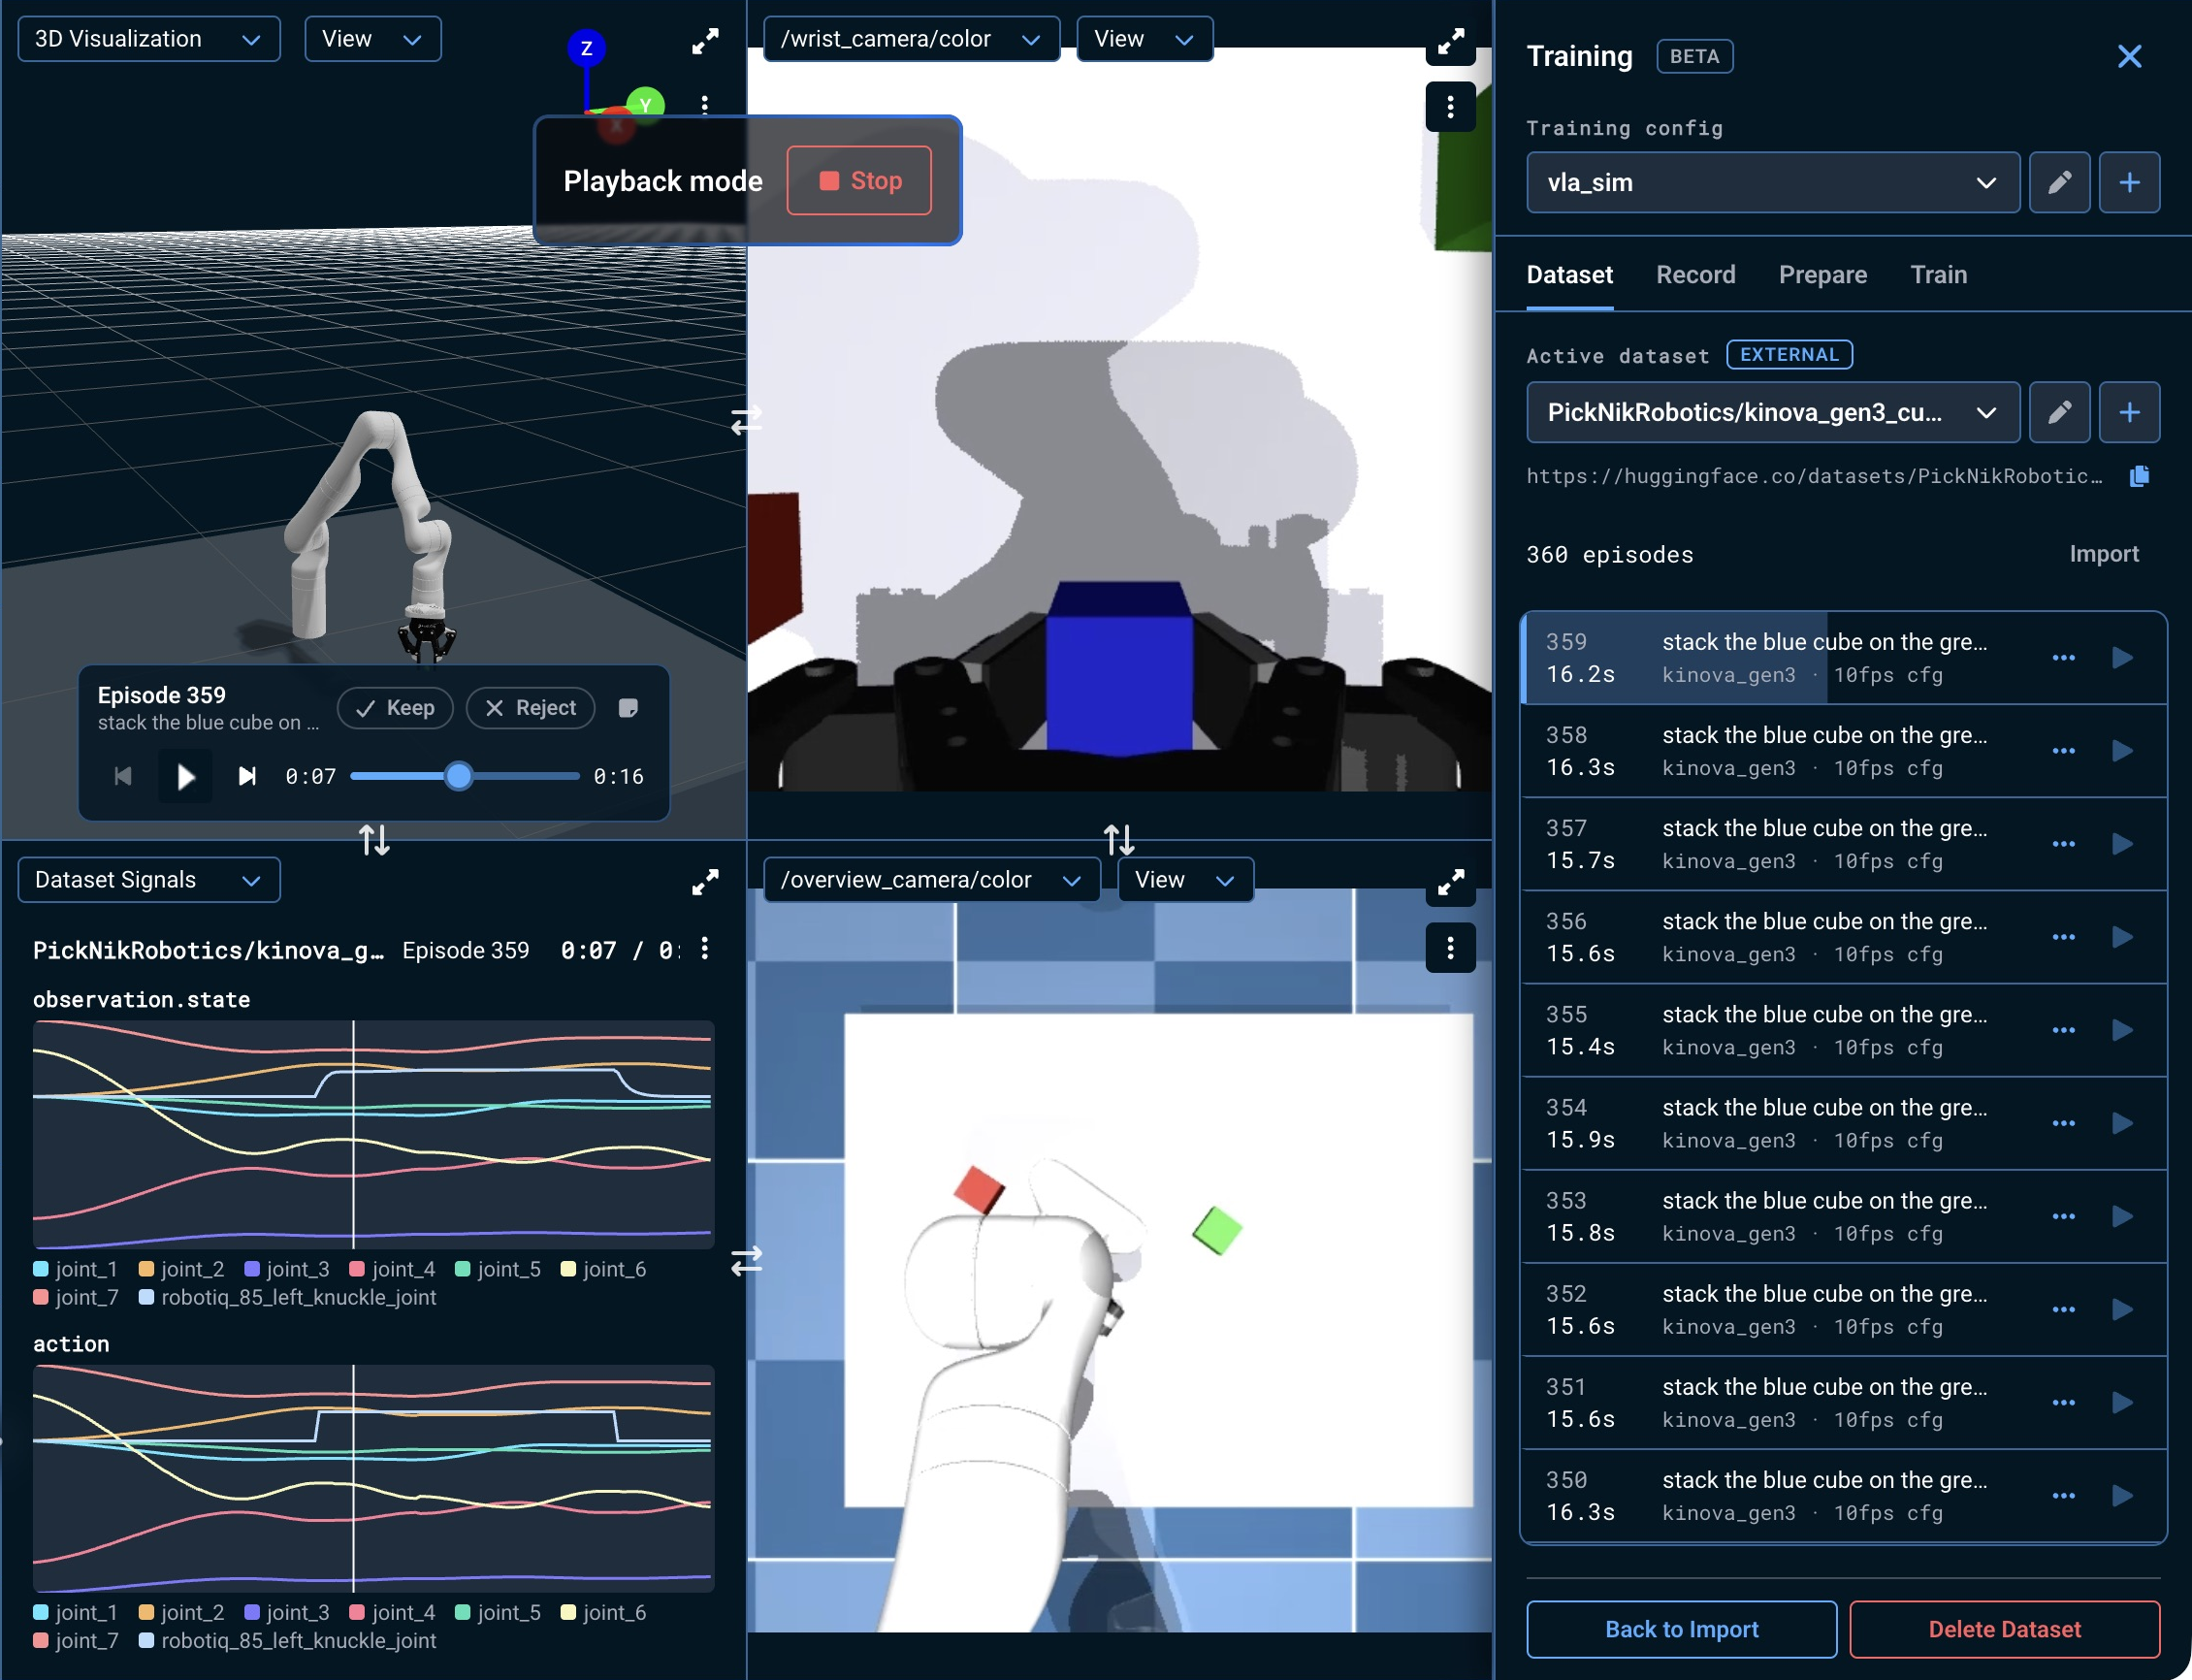This screenshot has width=2192, height=1680.
Task: Play episode 358 from the list
Action: point(2122,751)
